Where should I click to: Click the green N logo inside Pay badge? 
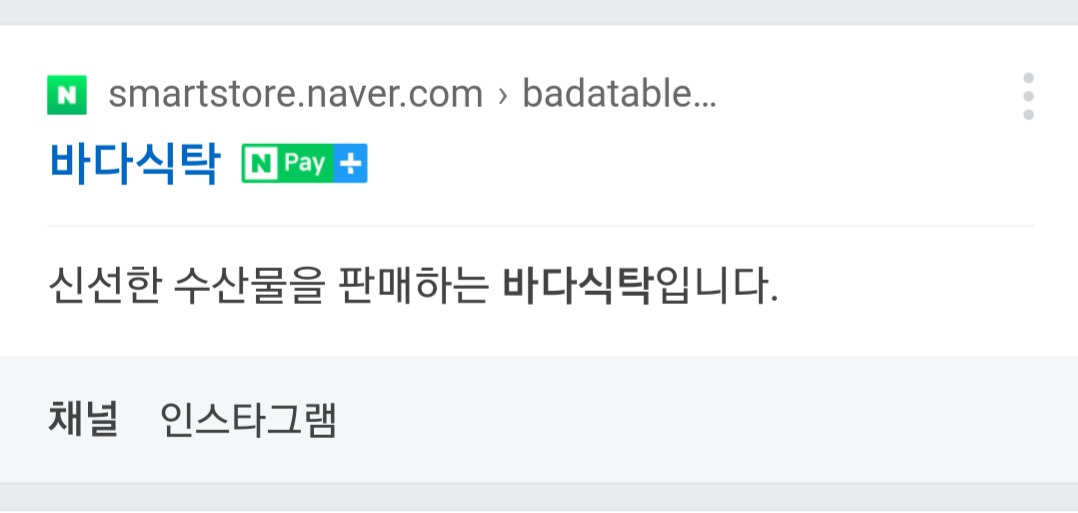pyautogui.click(x=261, y=164)
